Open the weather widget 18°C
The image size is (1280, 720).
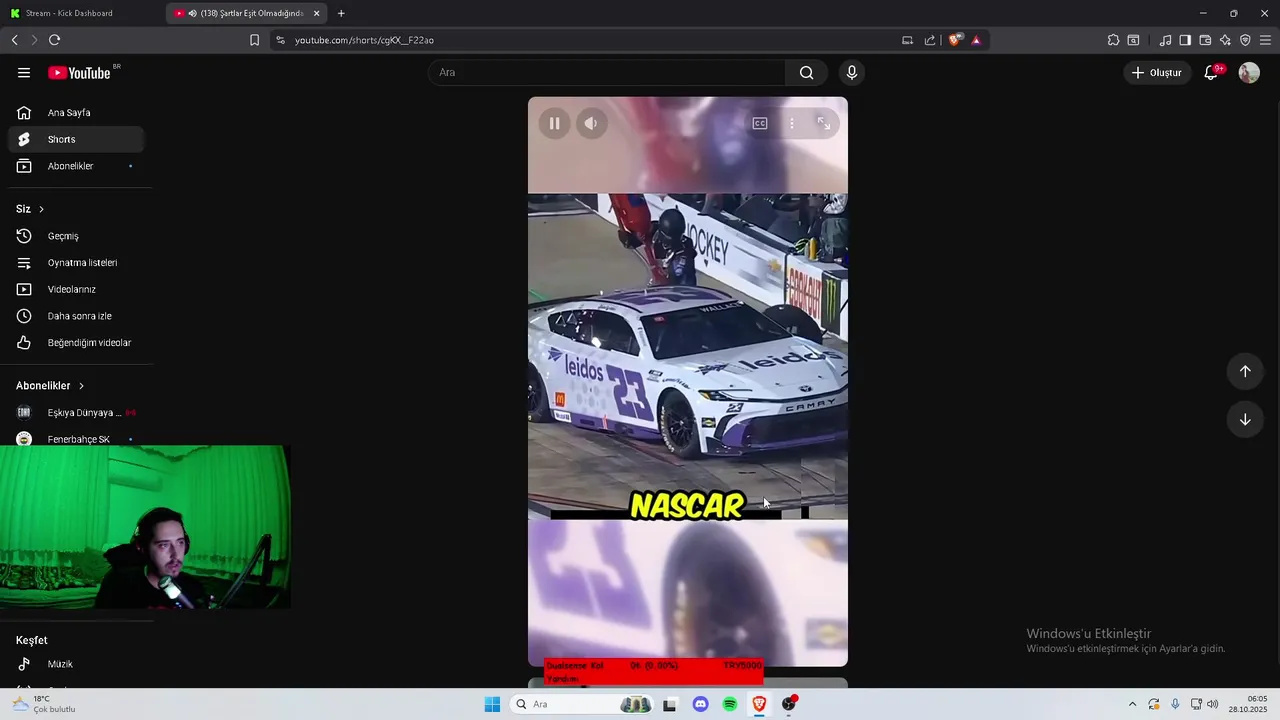tap(44, 704)
